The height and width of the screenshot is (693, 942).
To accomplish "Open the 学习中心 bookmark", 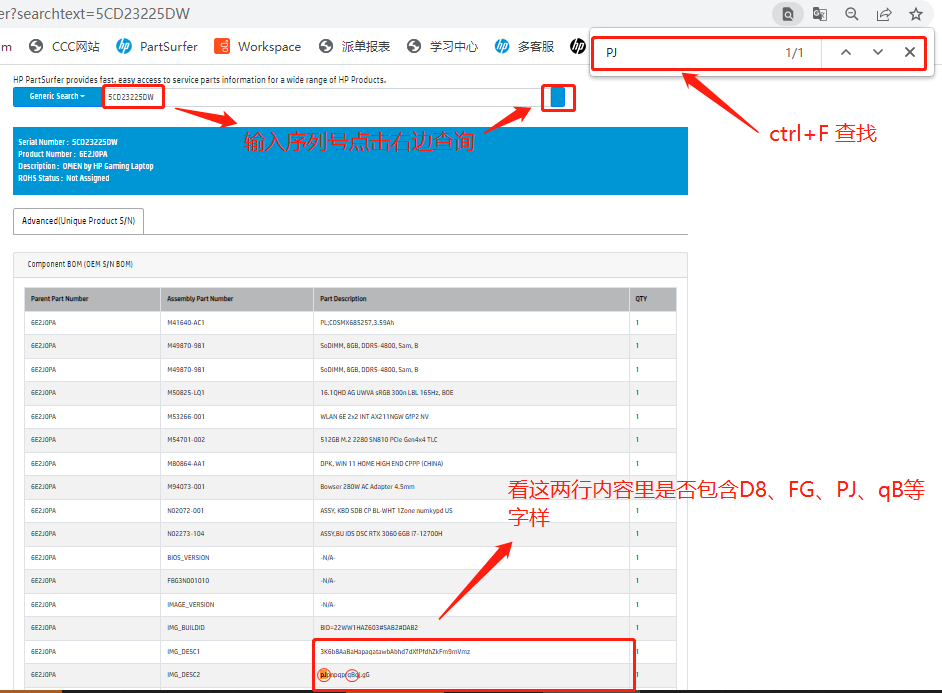I will point(442,46).
